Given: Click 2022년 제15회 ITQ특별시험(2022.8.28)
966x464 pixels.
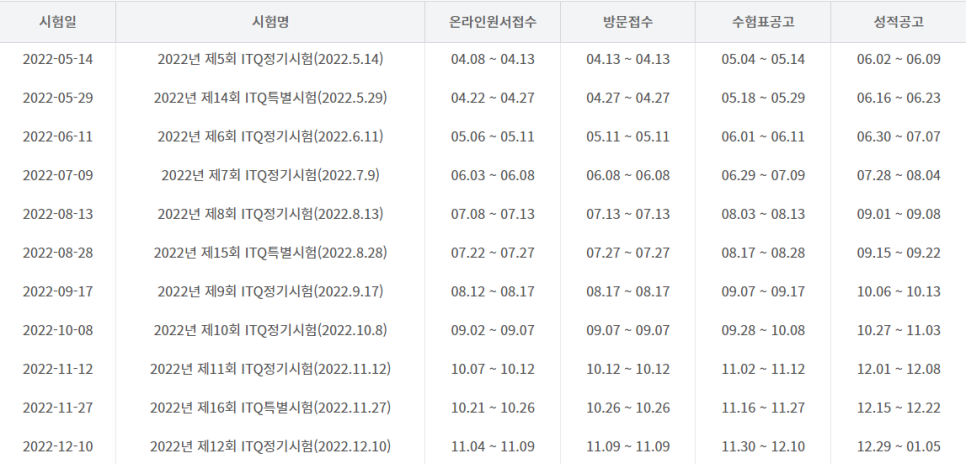Looking at the screenshot, I should click(270, 253).
